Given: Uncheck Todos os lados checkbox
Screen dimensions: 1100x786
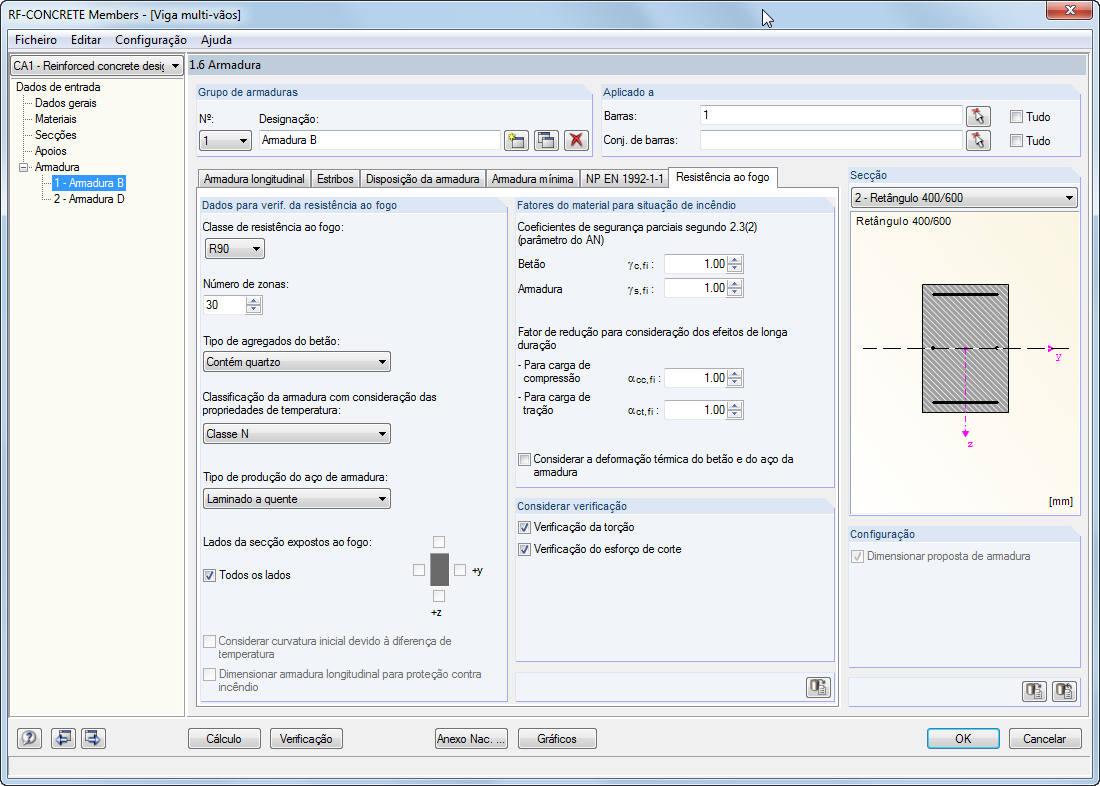Looking at the screenshot, I should point(209,575).
